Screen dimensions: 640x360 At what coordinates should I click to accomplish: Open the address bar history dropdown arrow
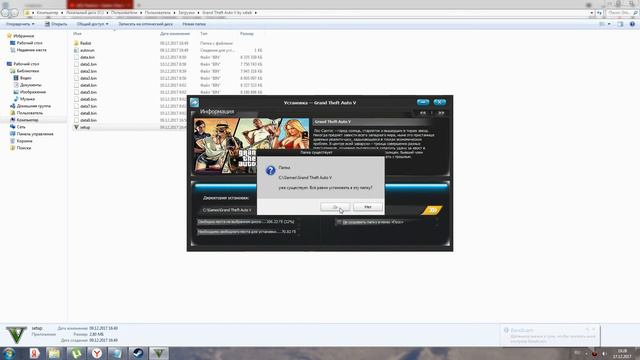[591, 13]
